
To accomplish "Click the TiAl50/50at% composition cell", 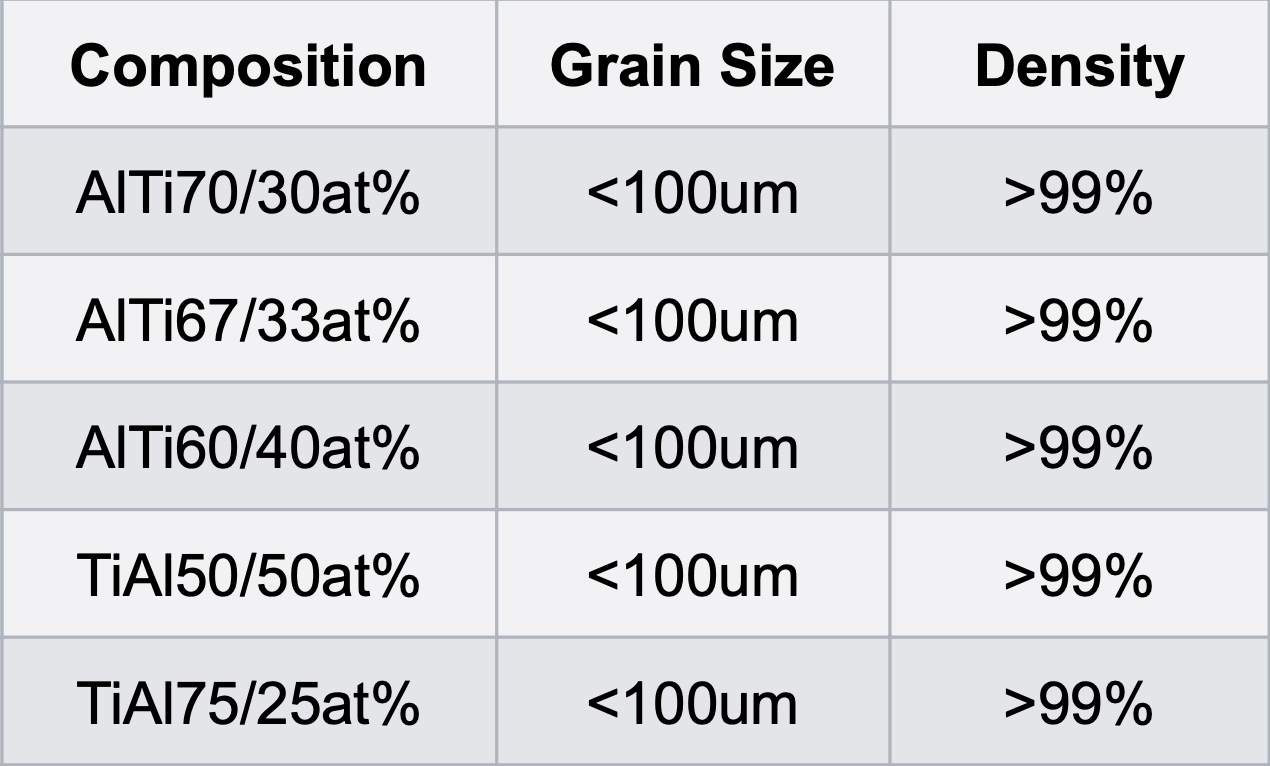I will click(x=247, y=576).
